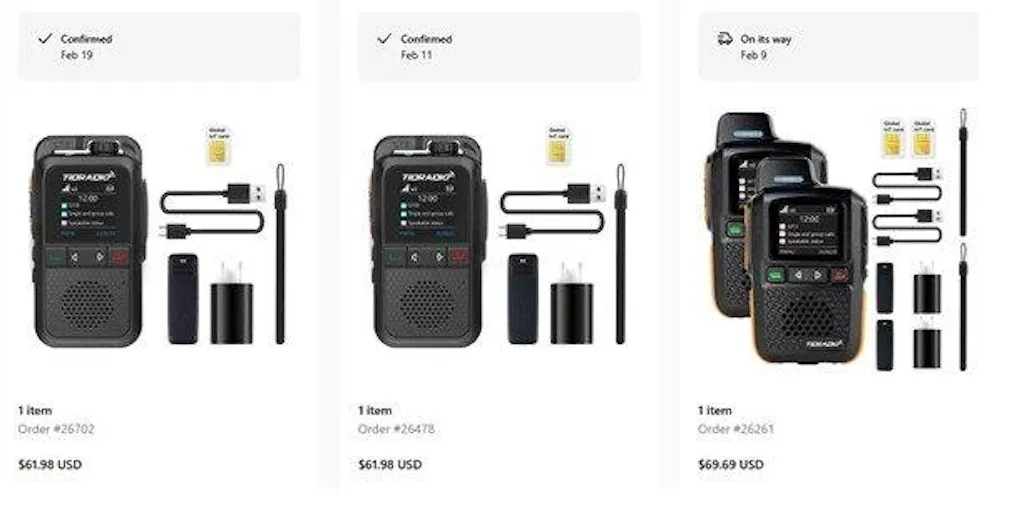
Task: Open the On its way Feb 9 banner
Action: point(839,46)
